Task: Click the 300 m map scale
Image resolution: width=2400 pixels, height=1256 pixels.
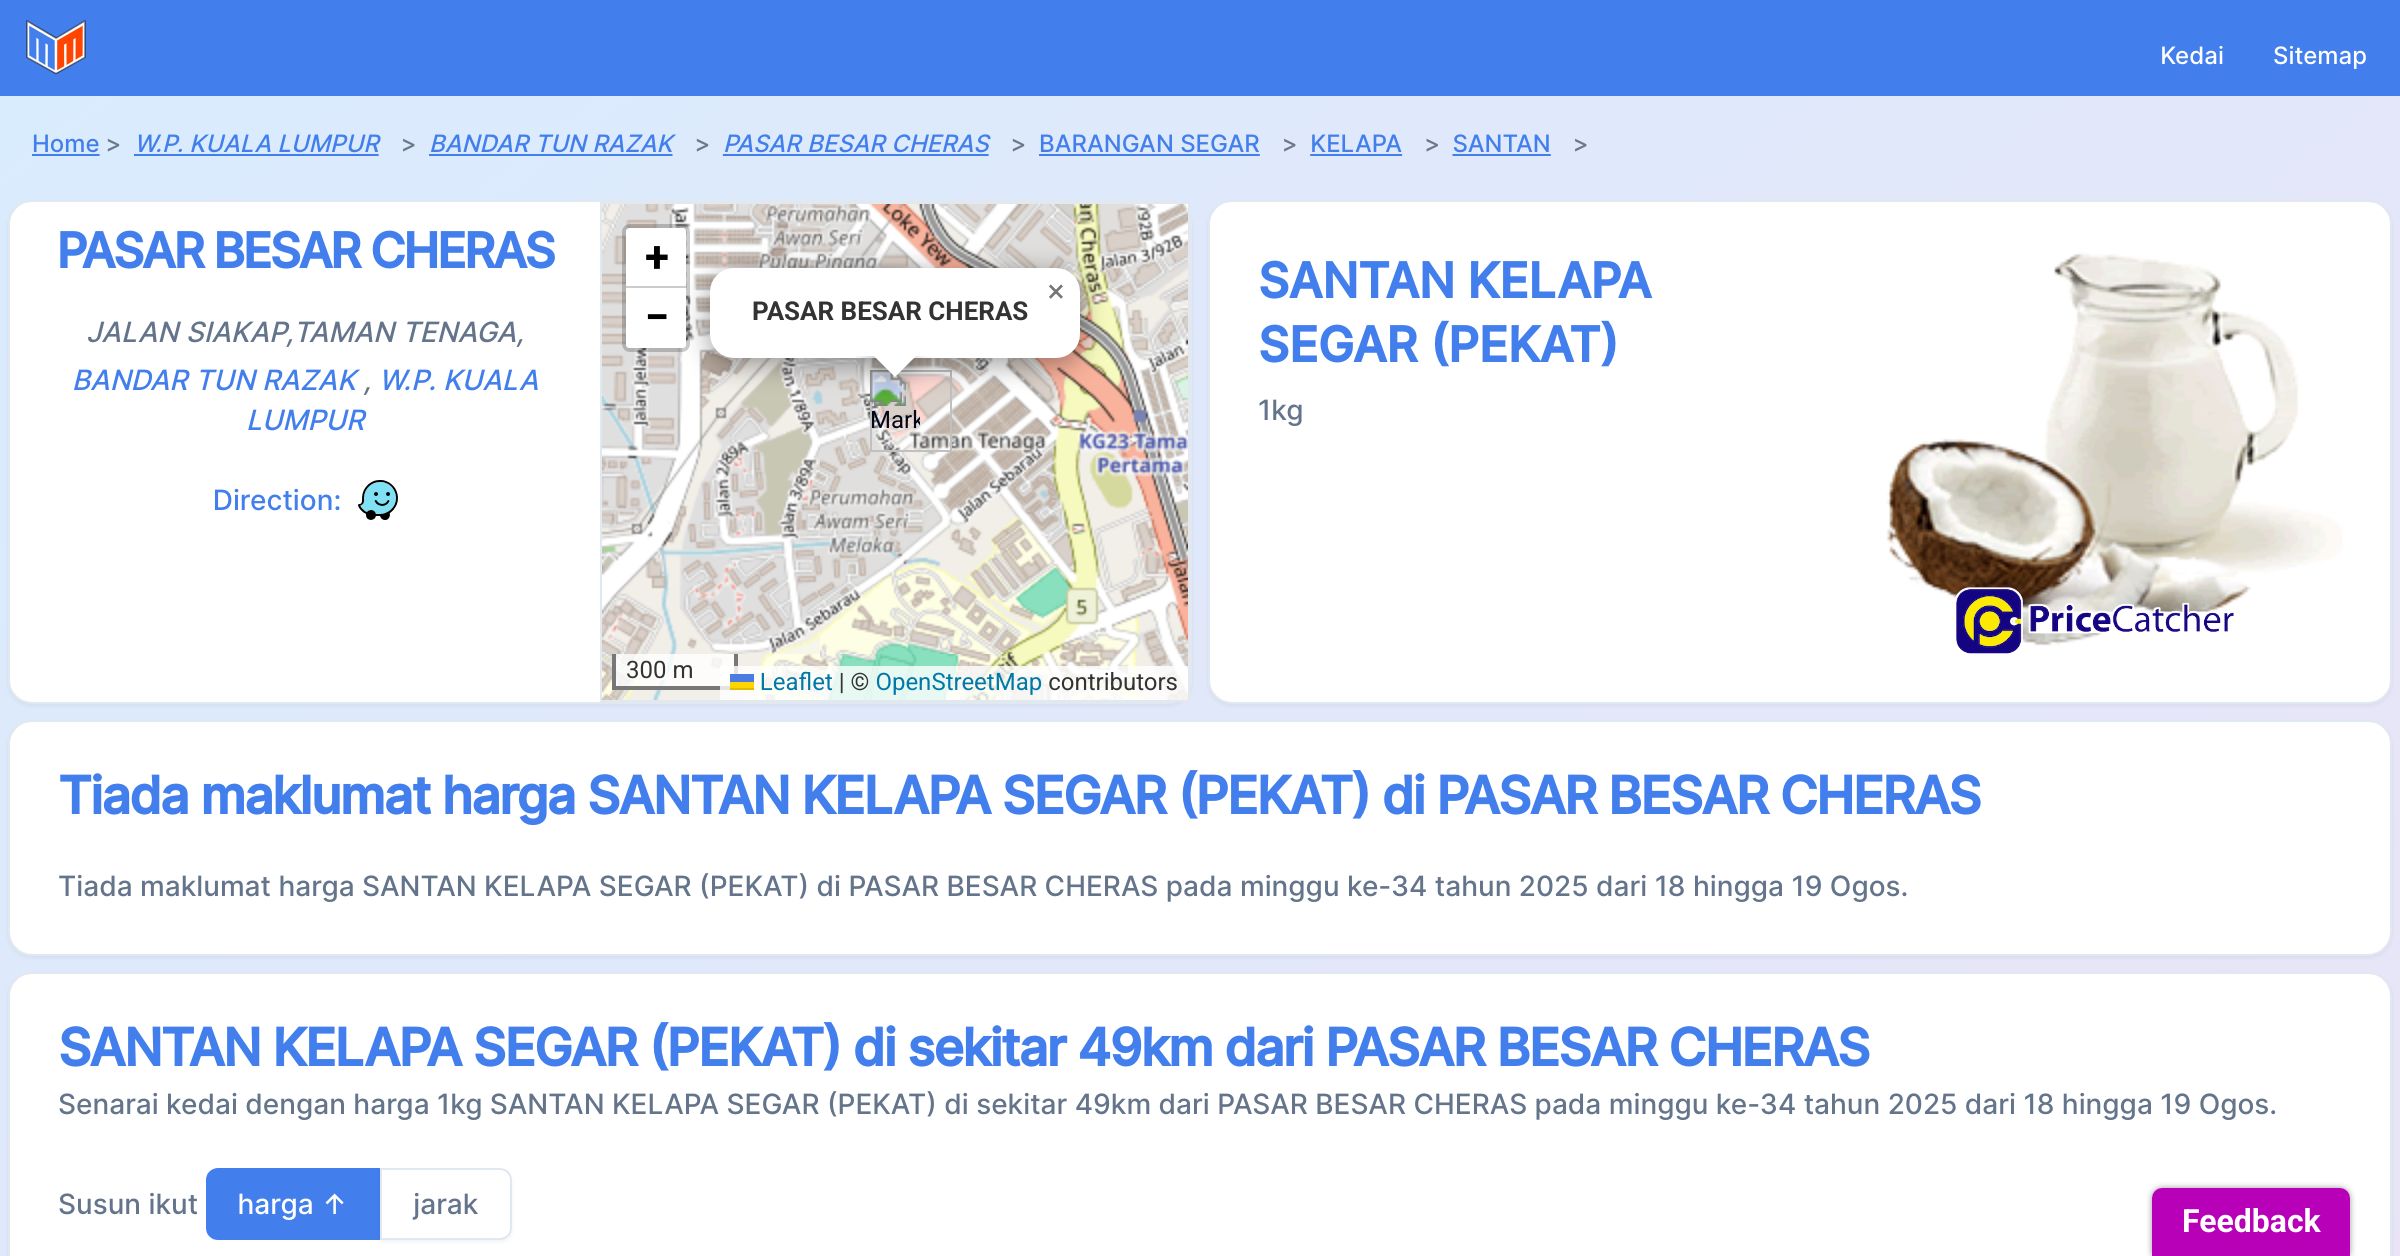Action: (674, 670)
